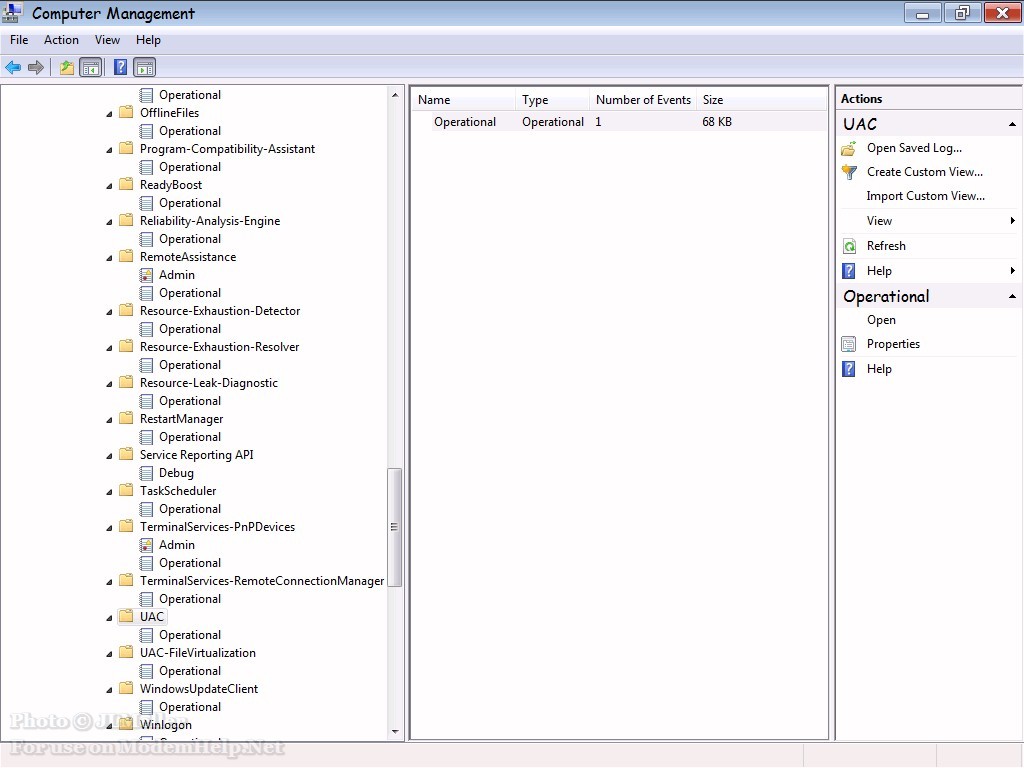Click the Forward arrow in the toolbar
Image resolution: width=1024 pixels, height=768 pixels.
[36, 67]
